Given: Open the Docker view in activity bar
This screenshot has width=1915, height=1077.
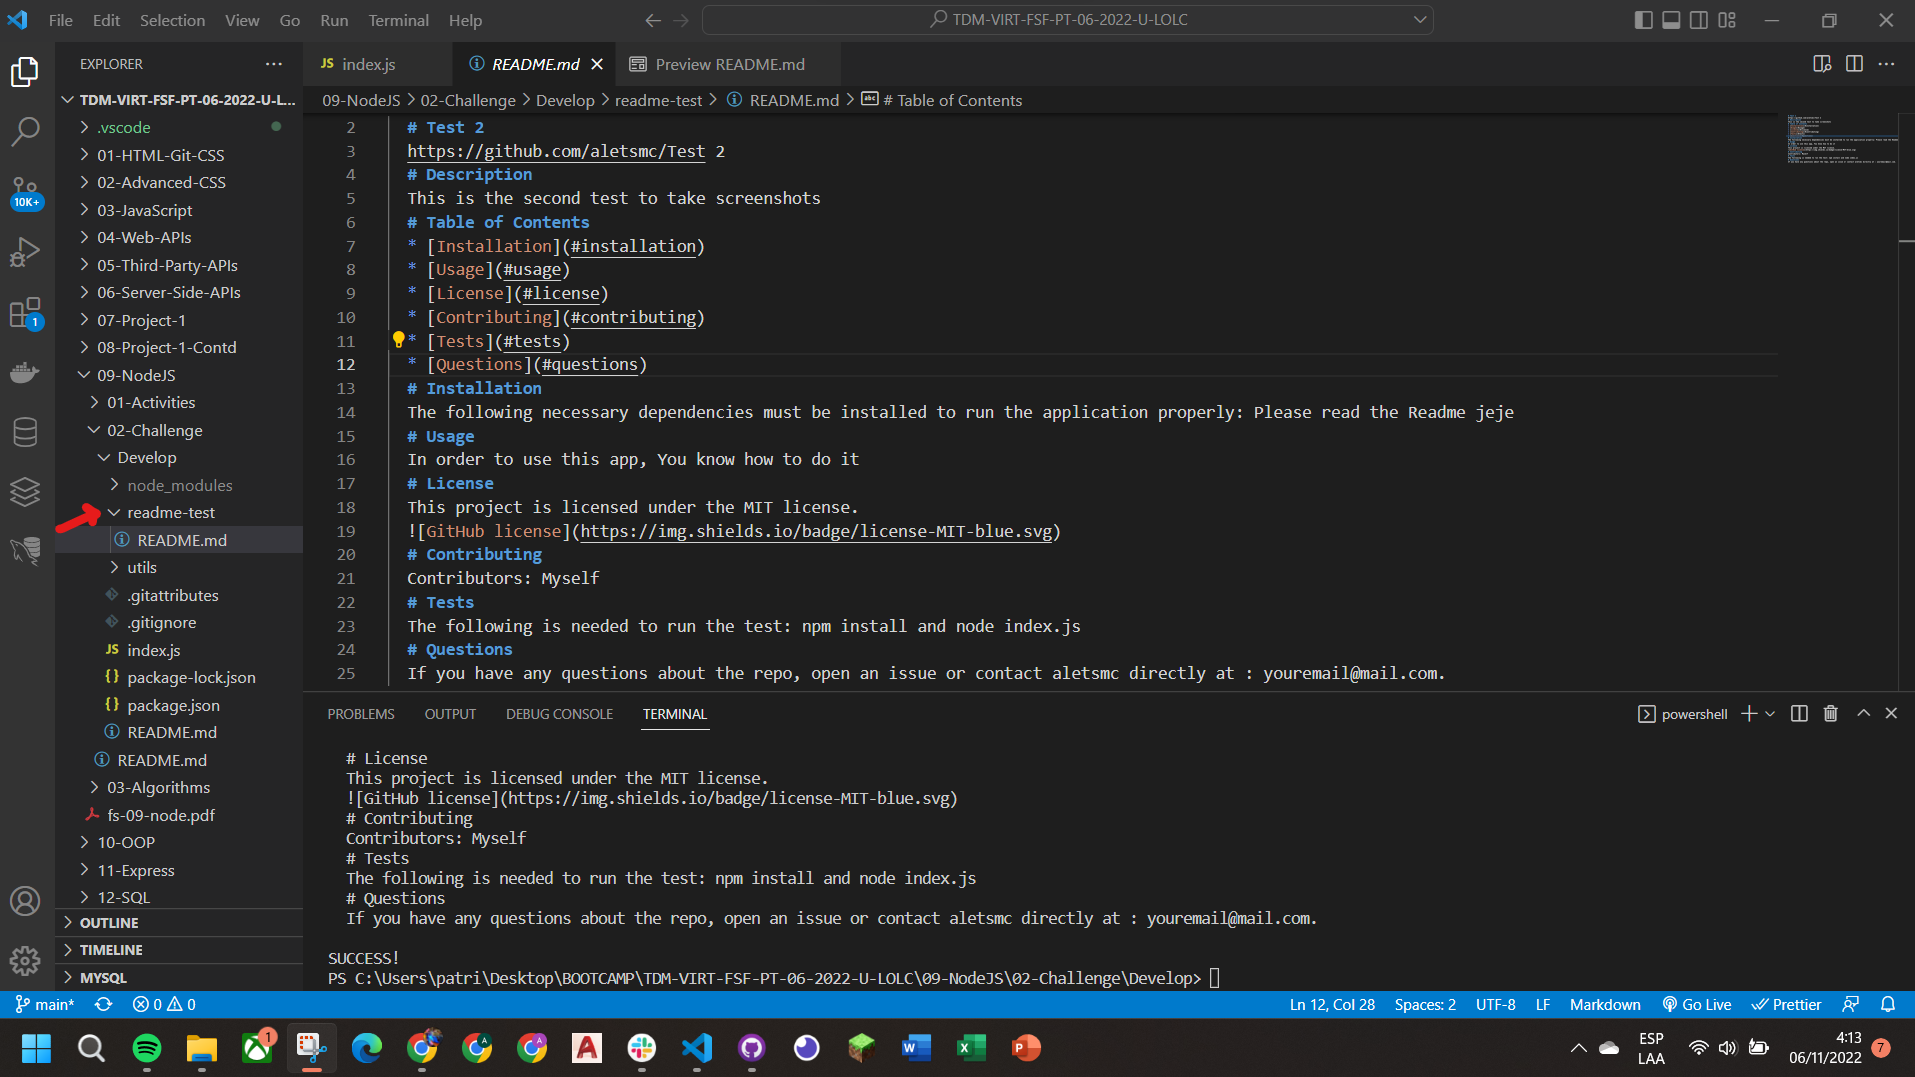Looking at the screenshot, I should 25,373.
